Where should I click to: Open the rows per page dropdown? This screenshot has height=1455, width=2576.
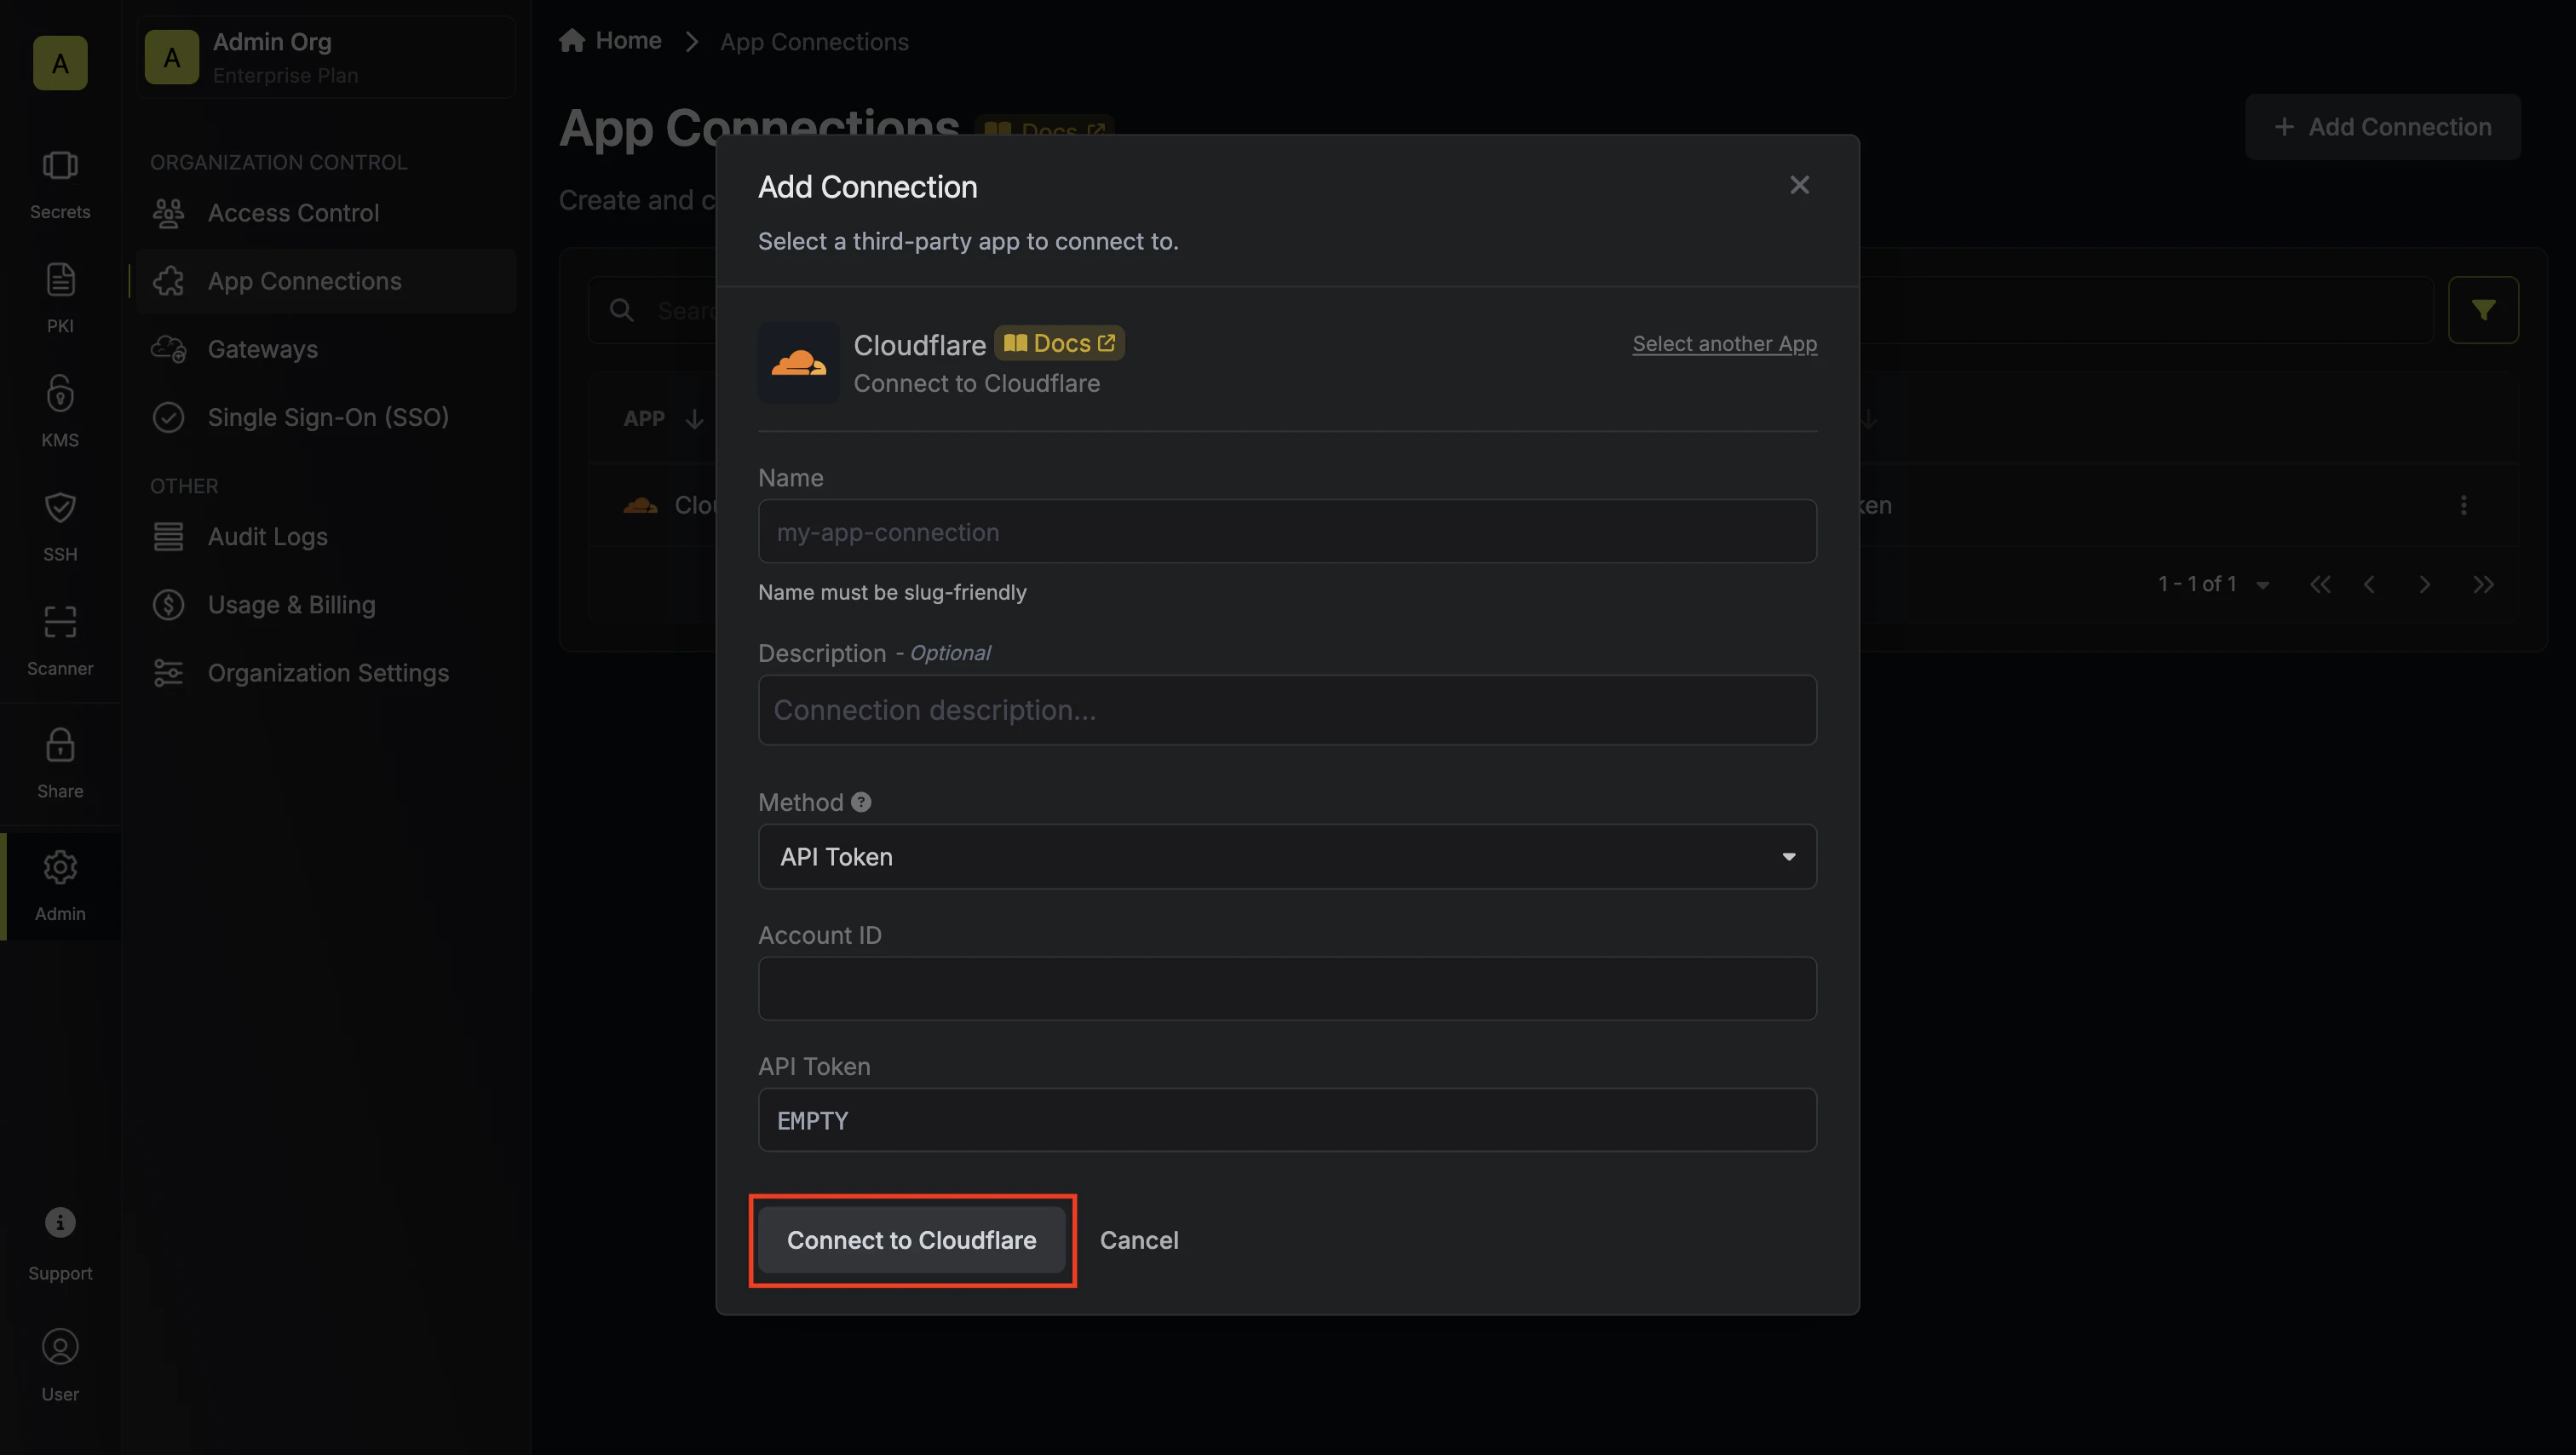coord(2262,585)
